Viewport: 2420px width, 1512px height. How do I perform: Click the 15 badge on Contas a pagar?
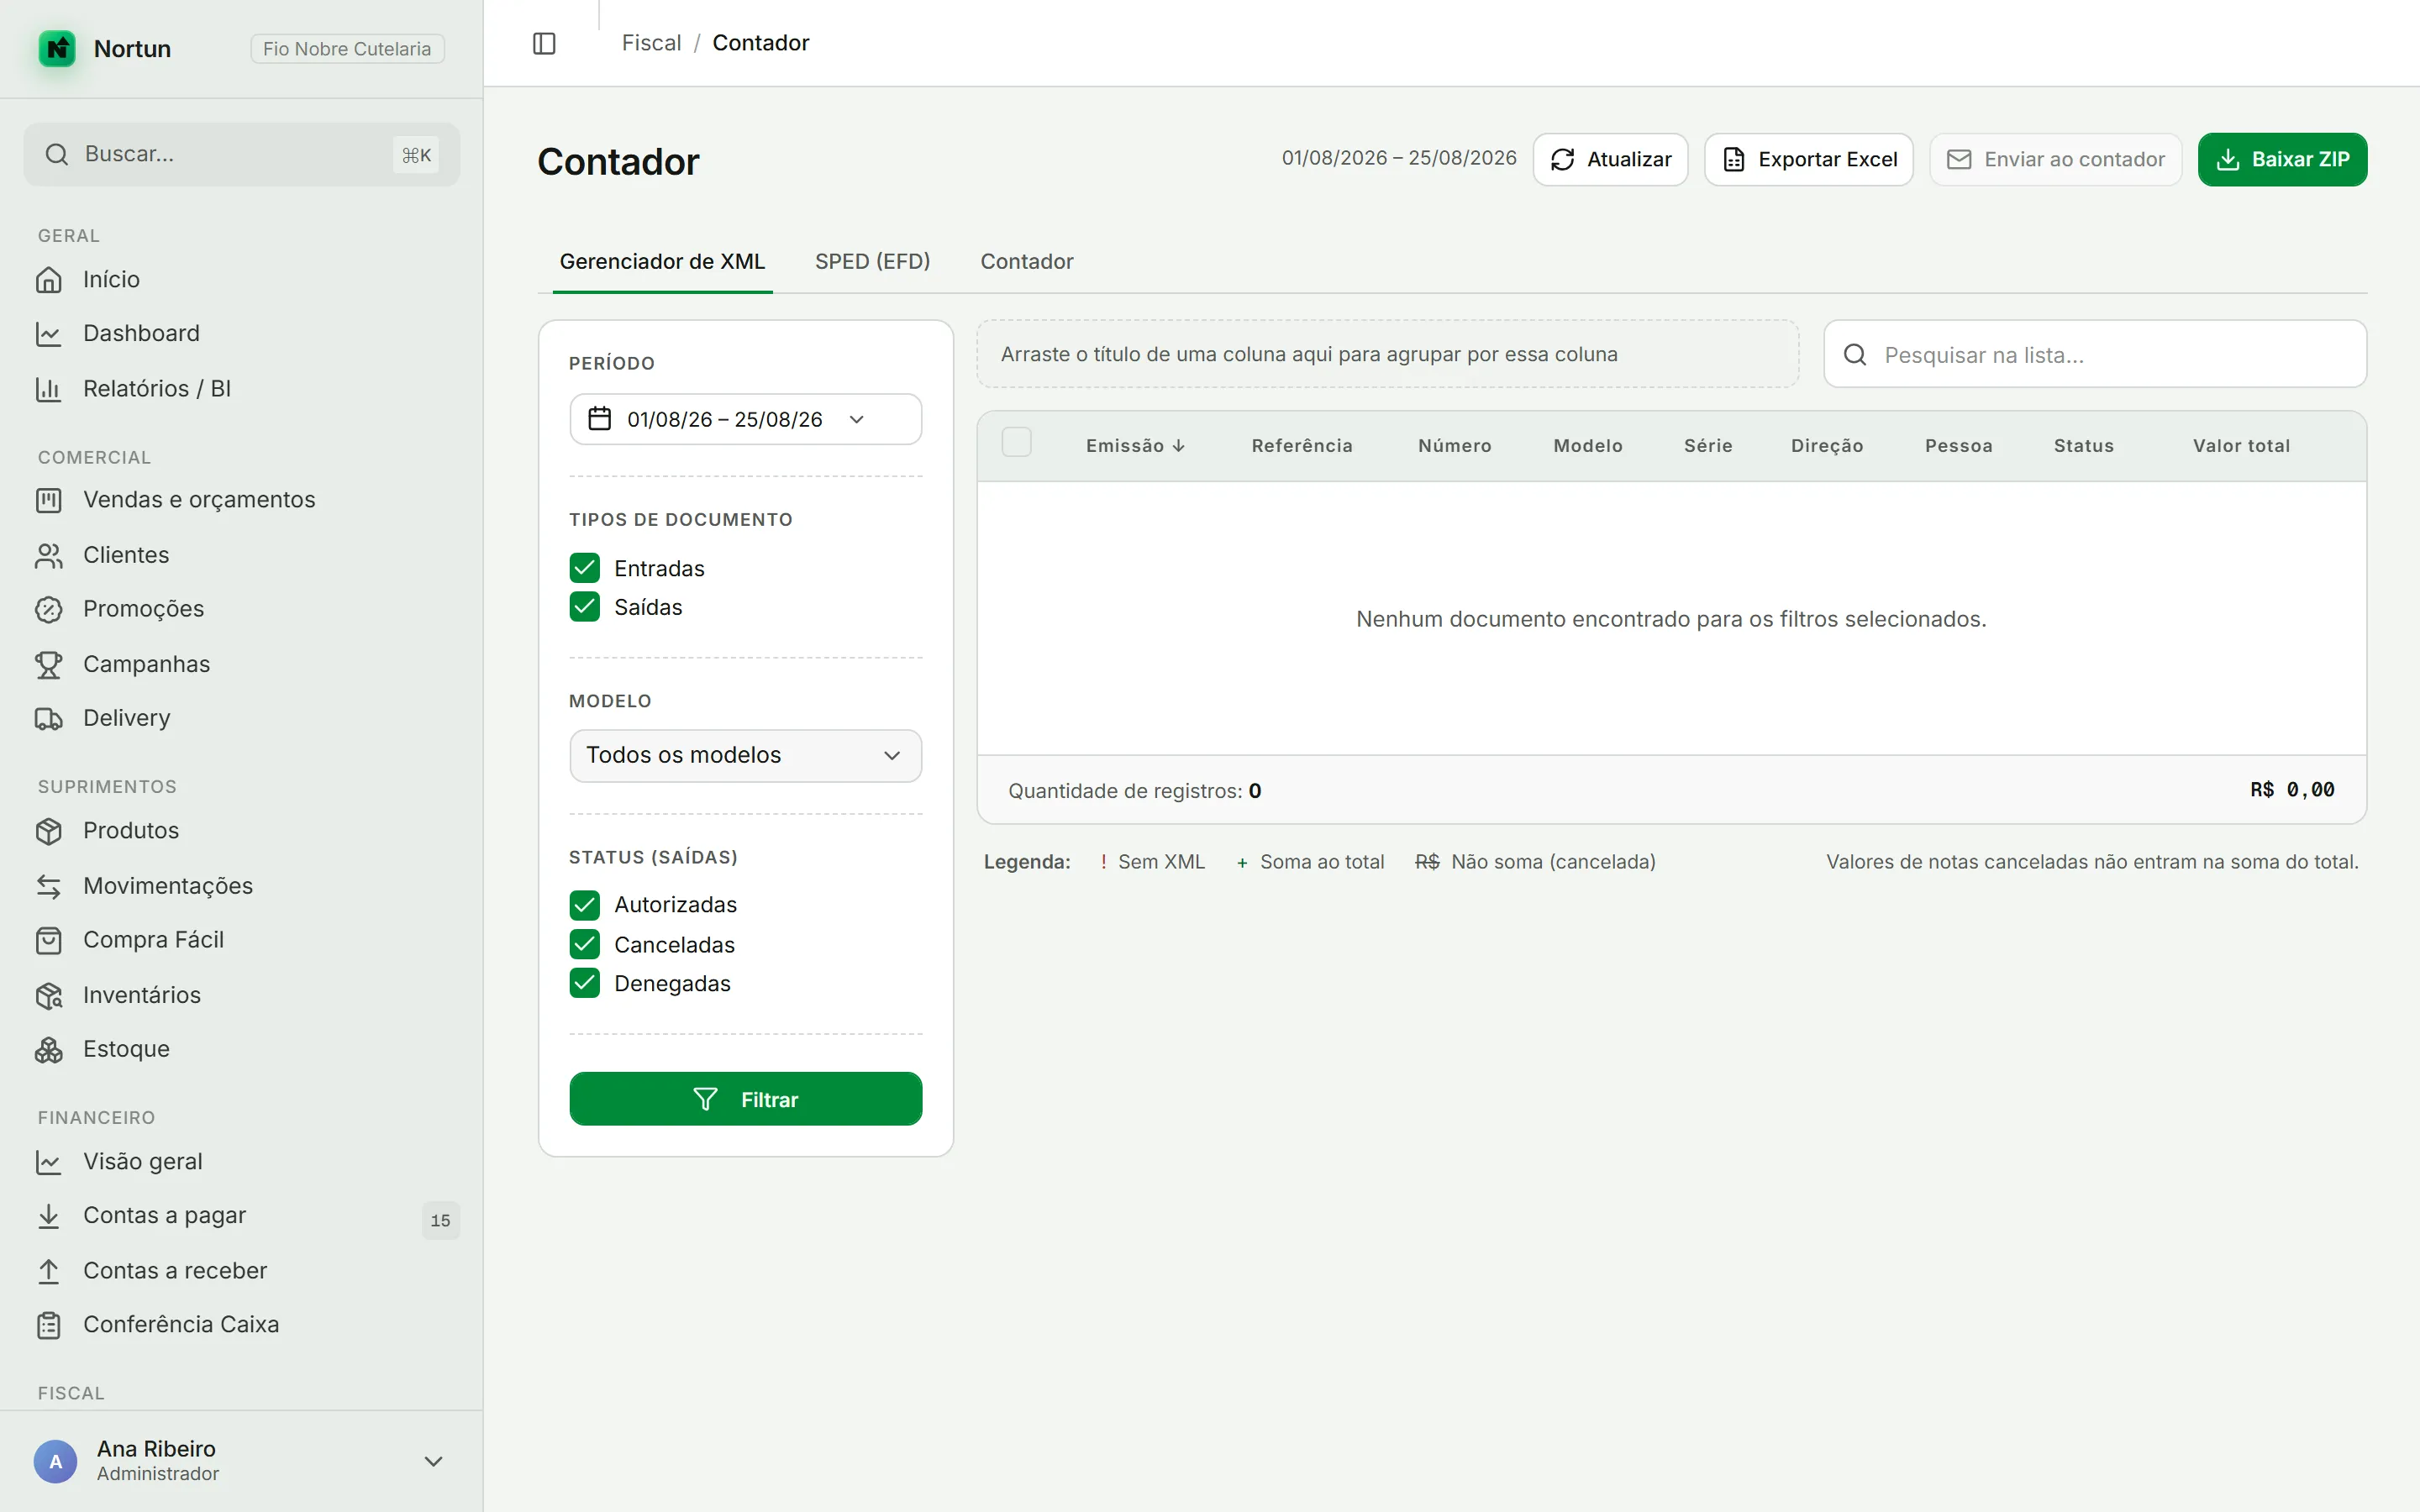440,1220
